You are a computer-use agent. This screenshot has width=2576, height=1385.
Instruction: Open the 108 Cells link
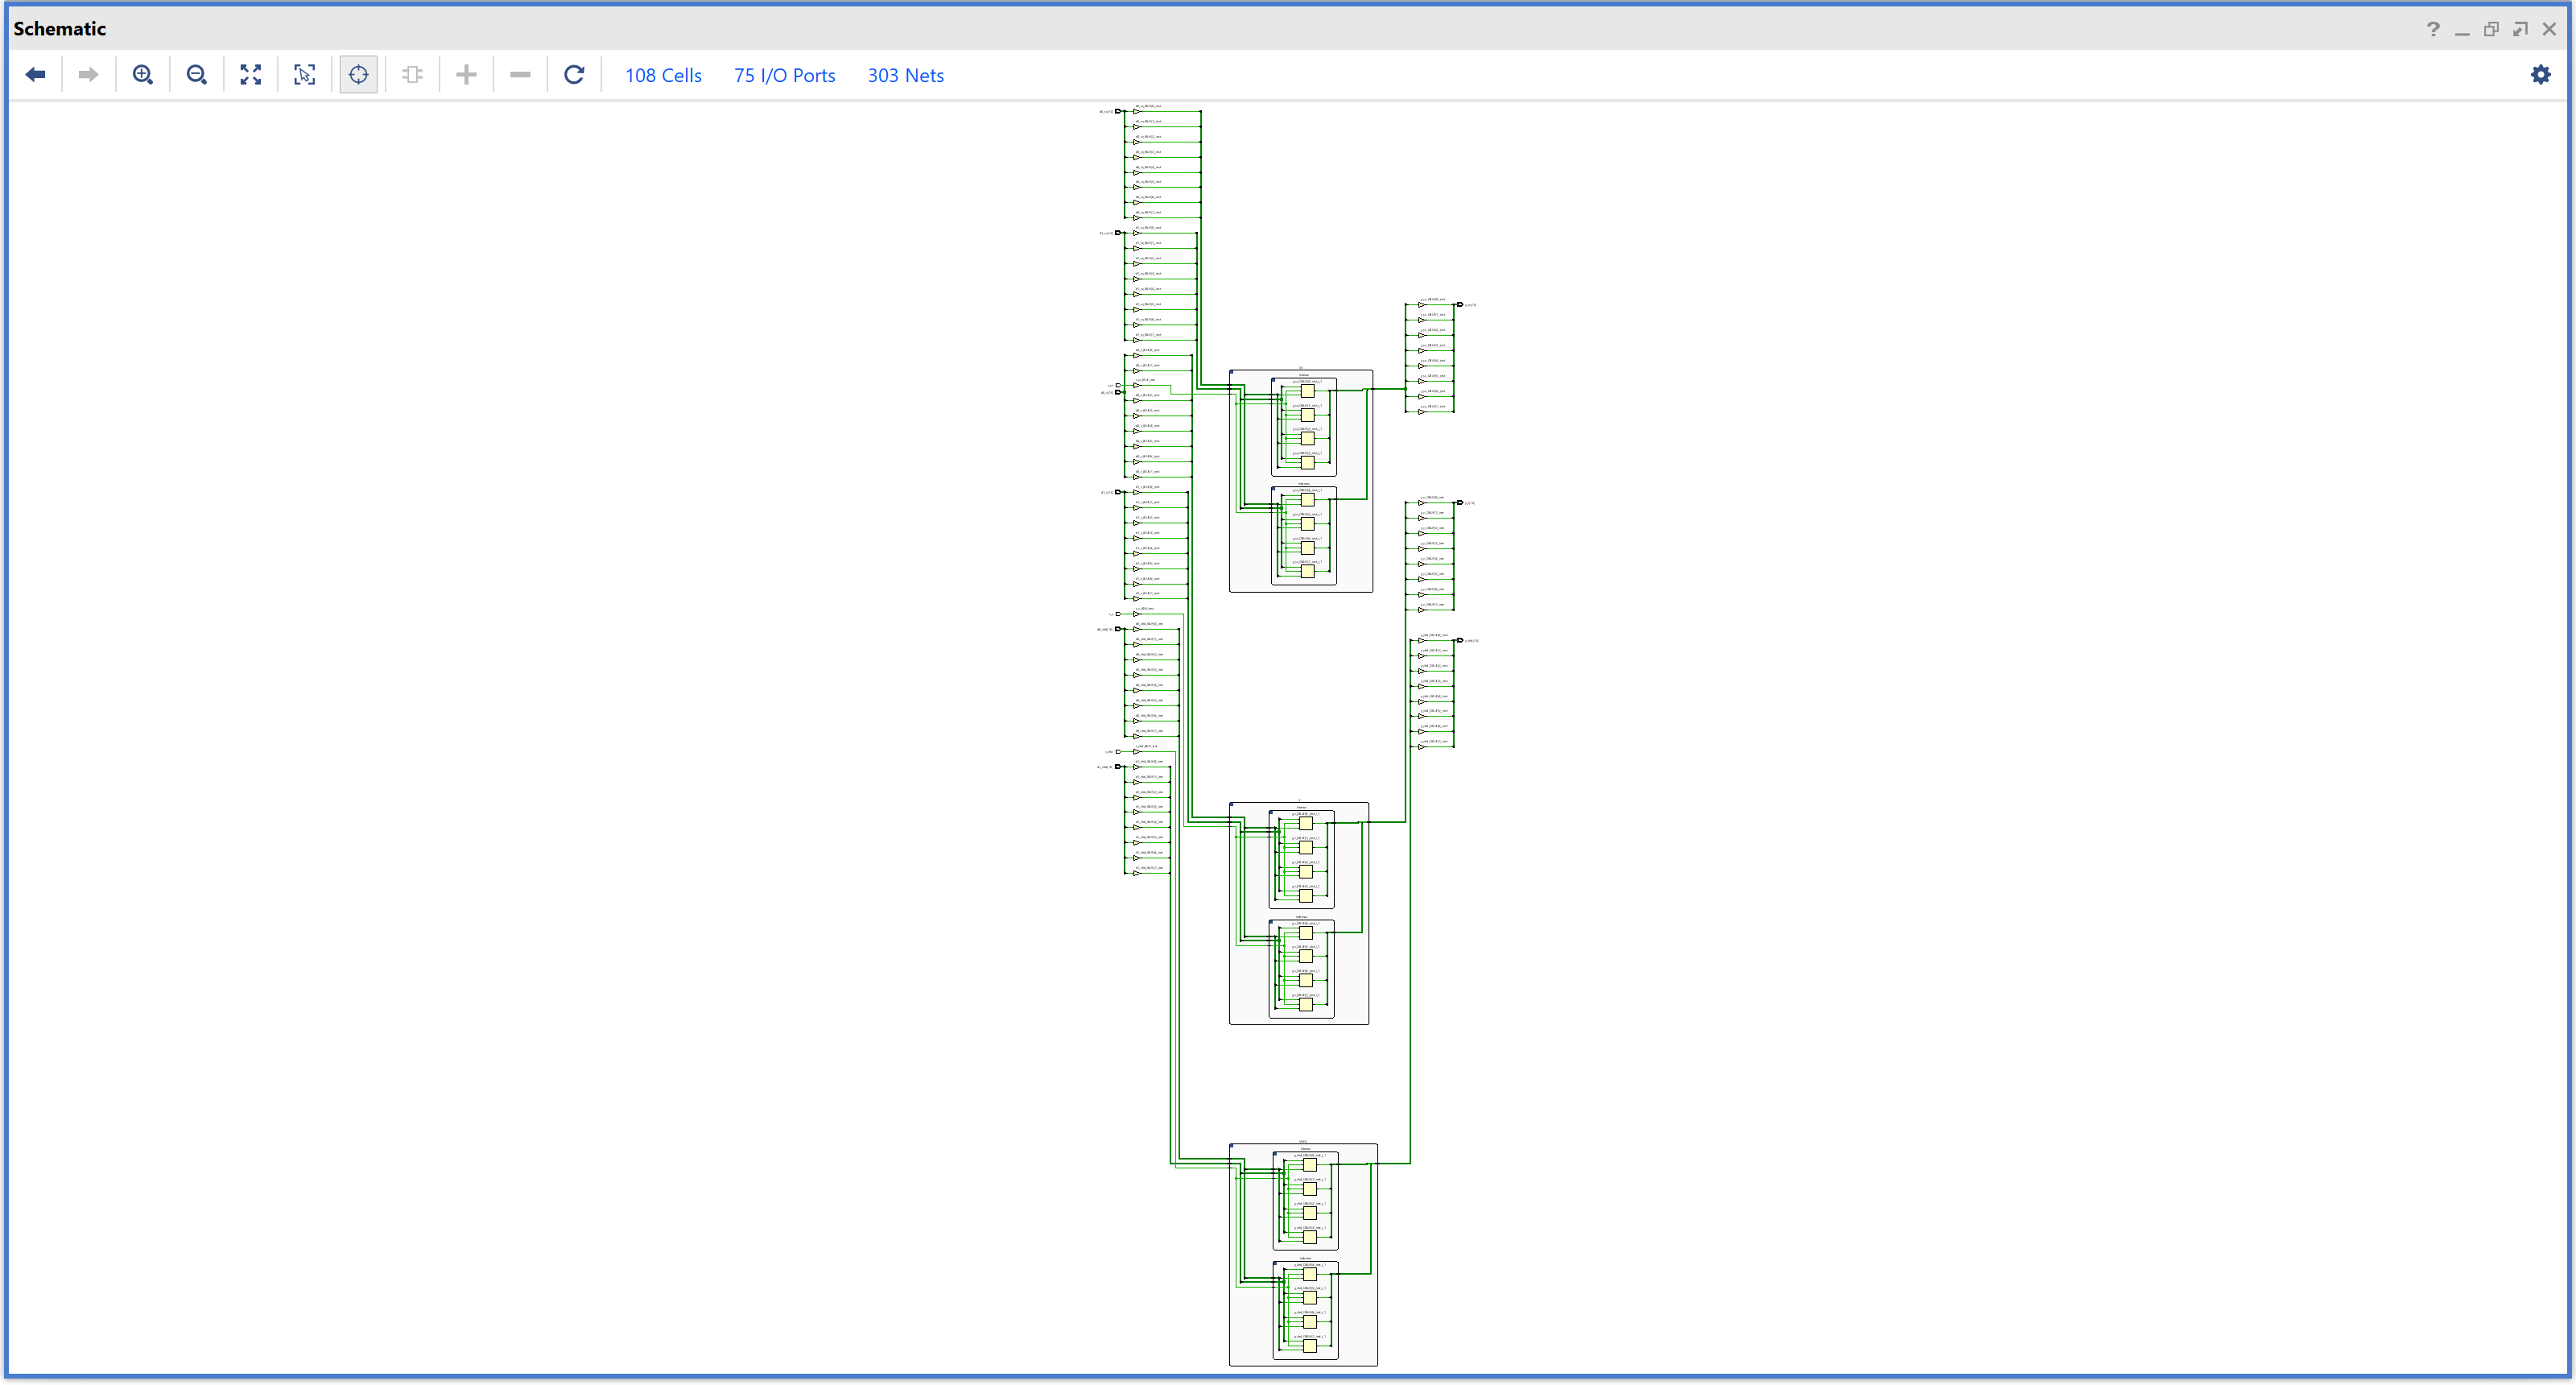663,76
